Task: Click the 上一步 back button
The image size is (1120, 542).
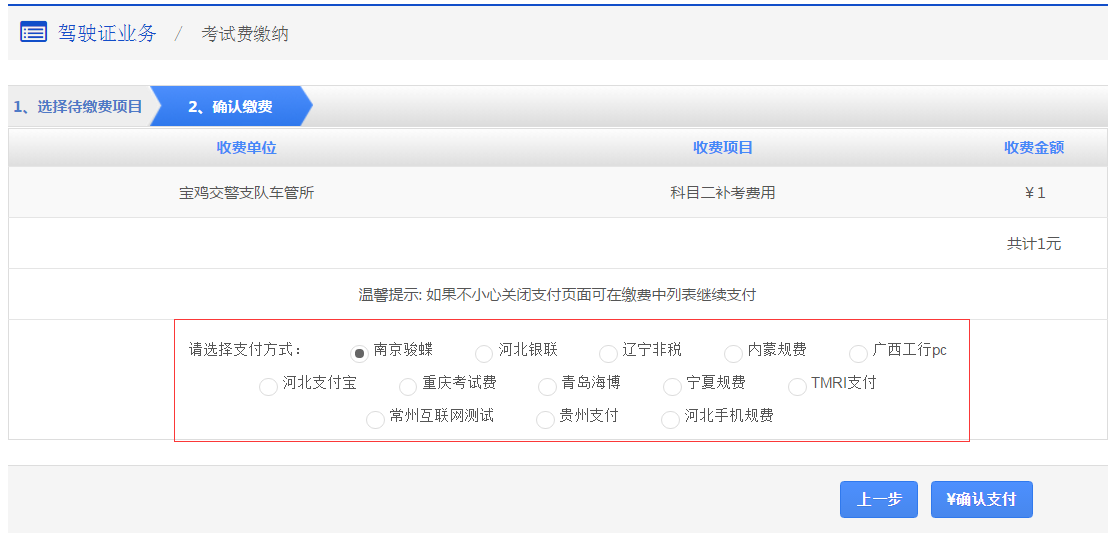Action: point(878,499)
